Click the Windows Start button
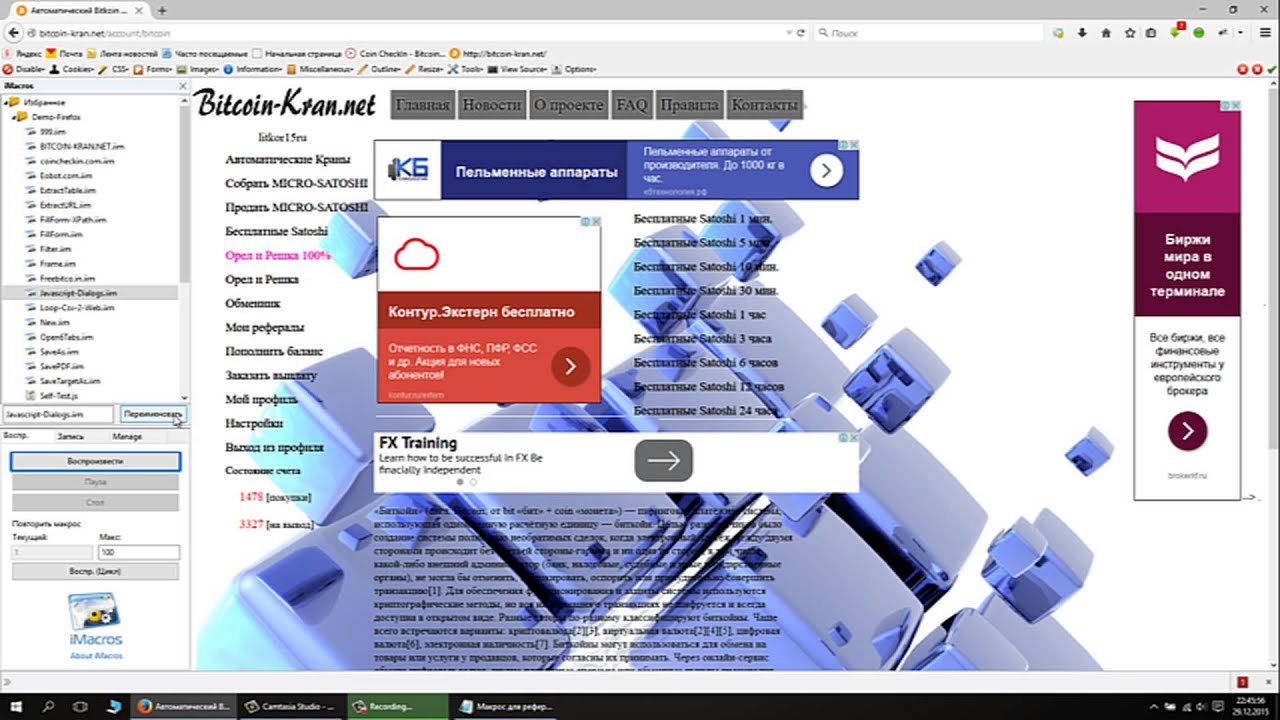This screenshot has width=1280, height=720. pos(15,706)
